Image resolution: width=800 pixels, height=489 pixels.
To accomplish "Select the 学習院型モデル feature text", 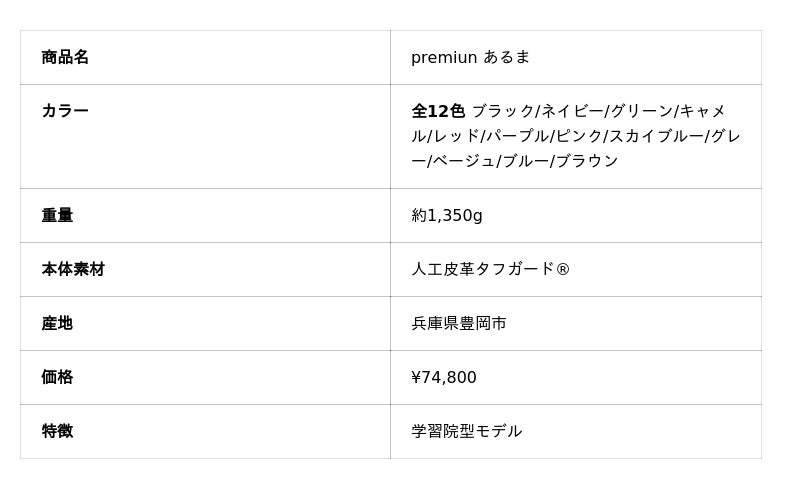I will click(x=467, y=431).
